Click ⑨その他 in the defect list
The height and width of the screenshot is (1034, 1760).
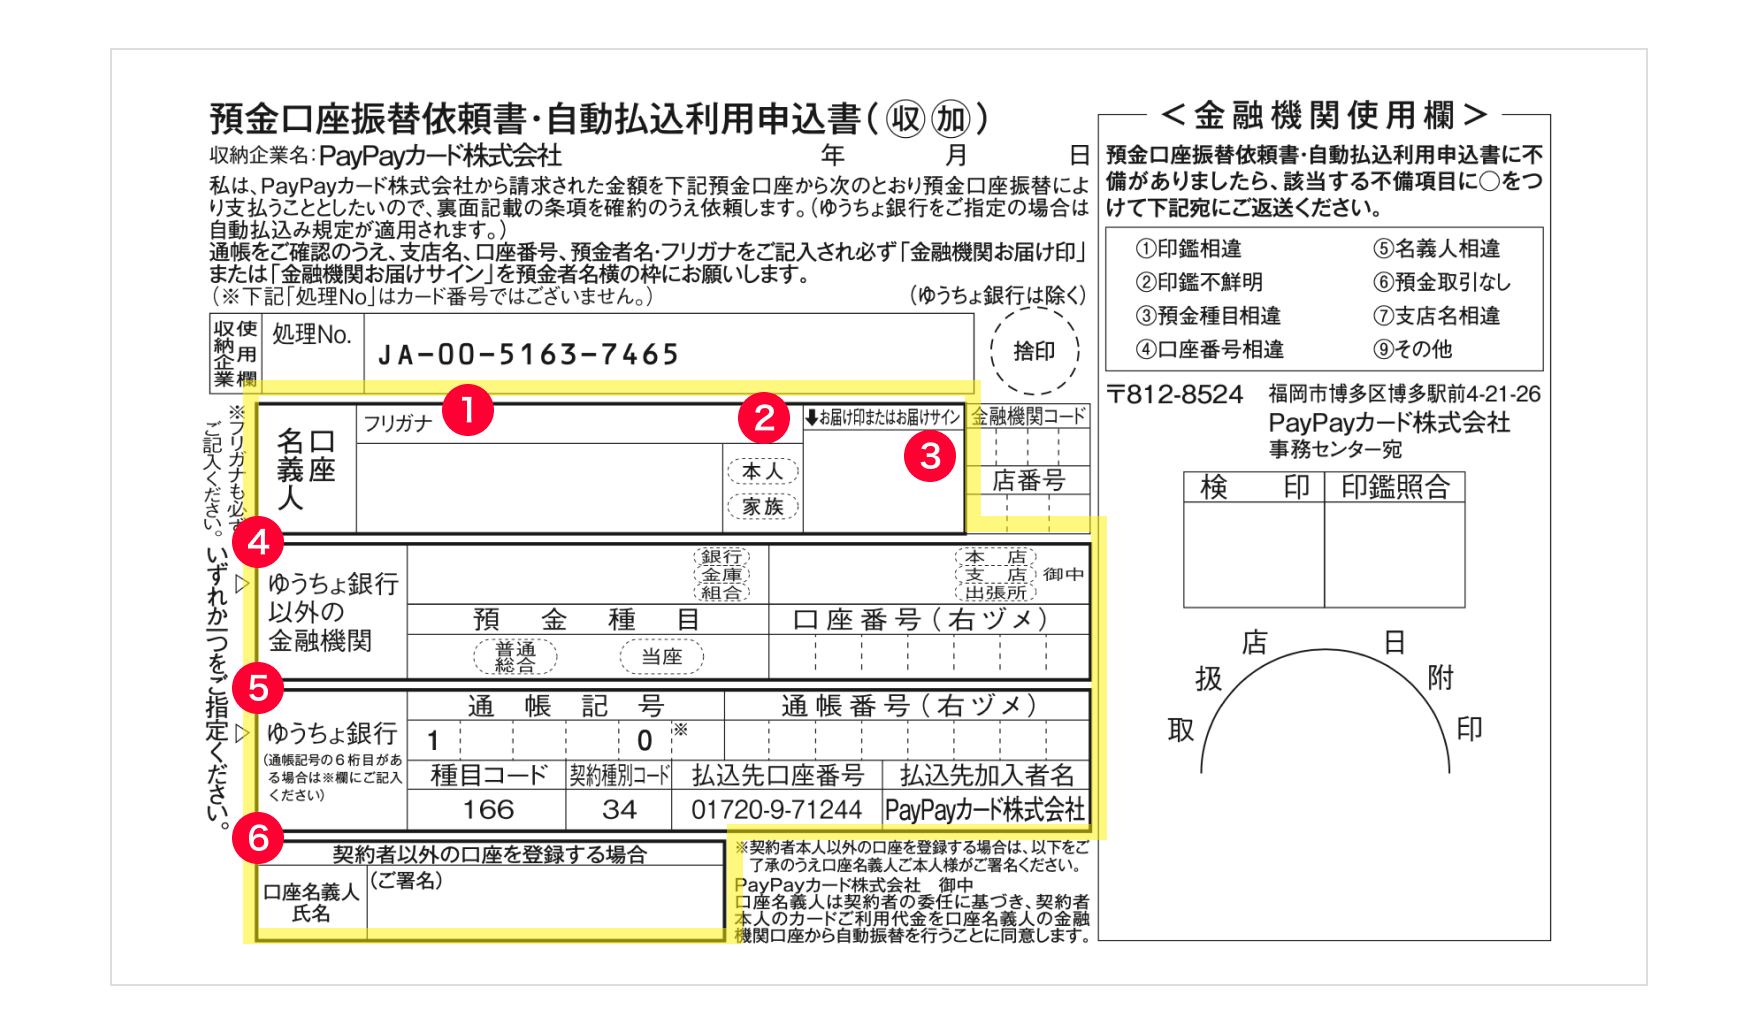1412,350
